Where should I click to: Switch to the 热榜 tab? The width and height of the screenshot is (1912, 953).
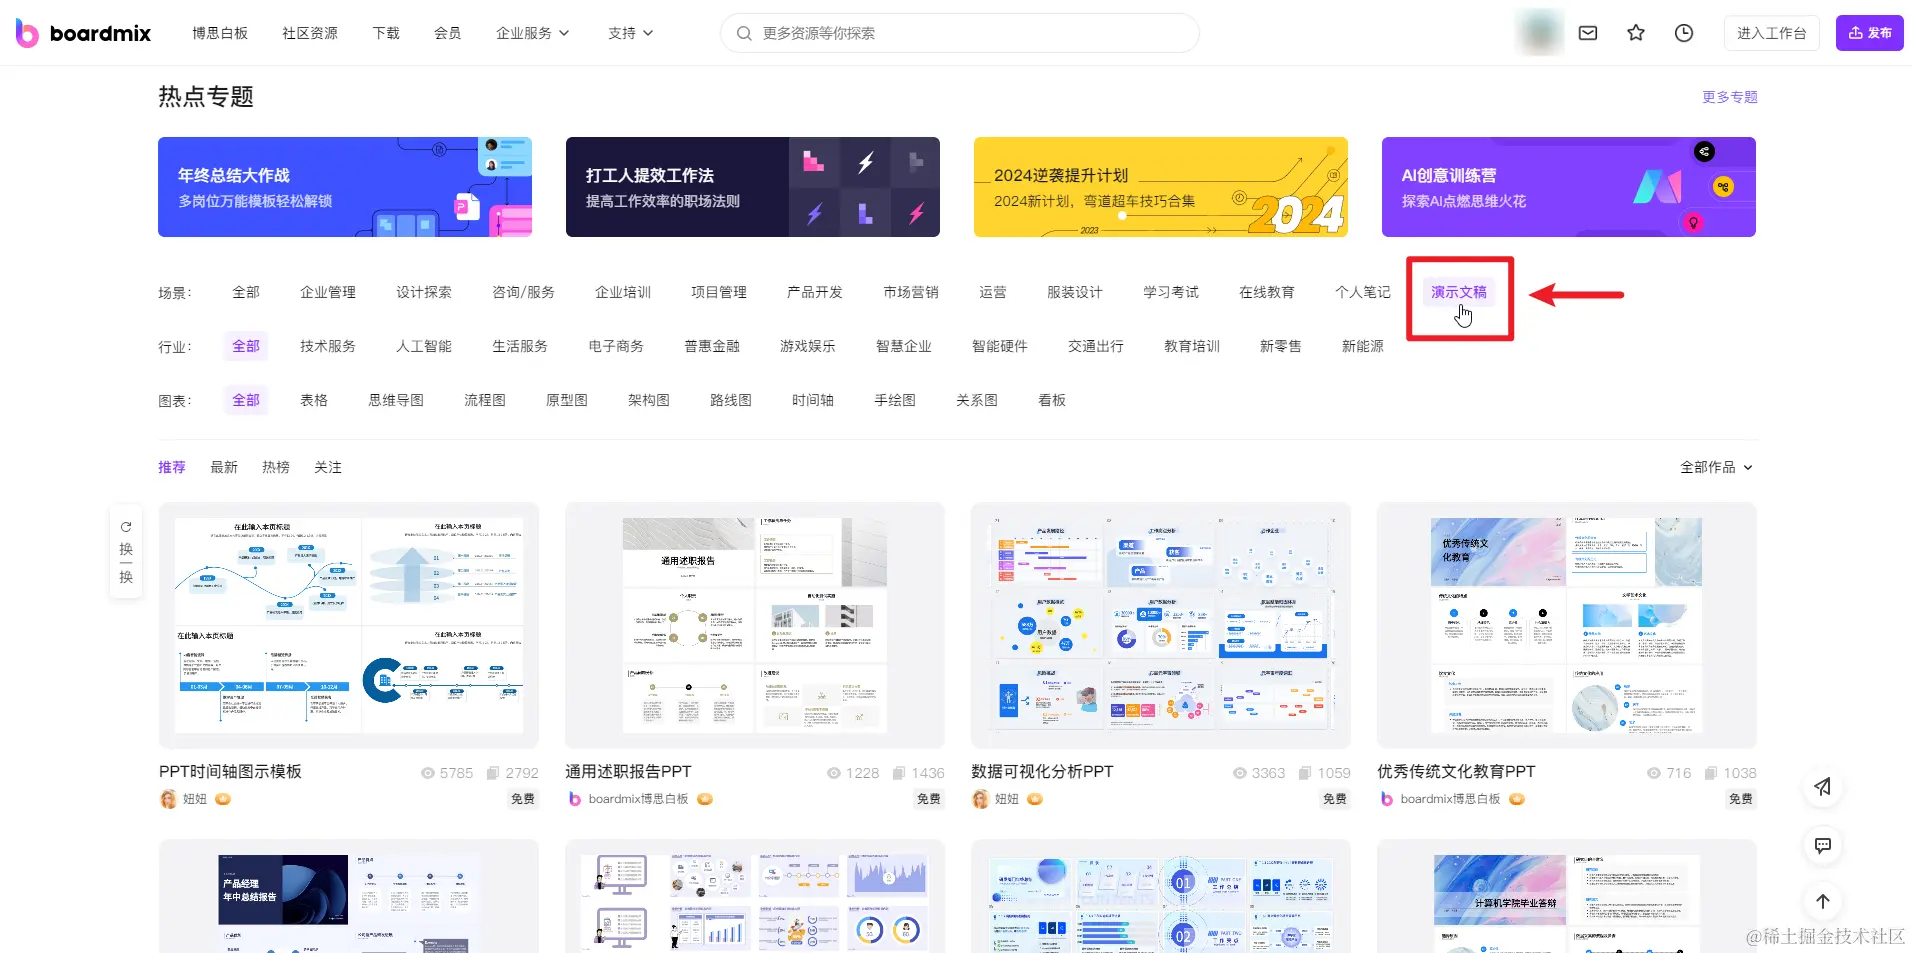tap(275, 466)
